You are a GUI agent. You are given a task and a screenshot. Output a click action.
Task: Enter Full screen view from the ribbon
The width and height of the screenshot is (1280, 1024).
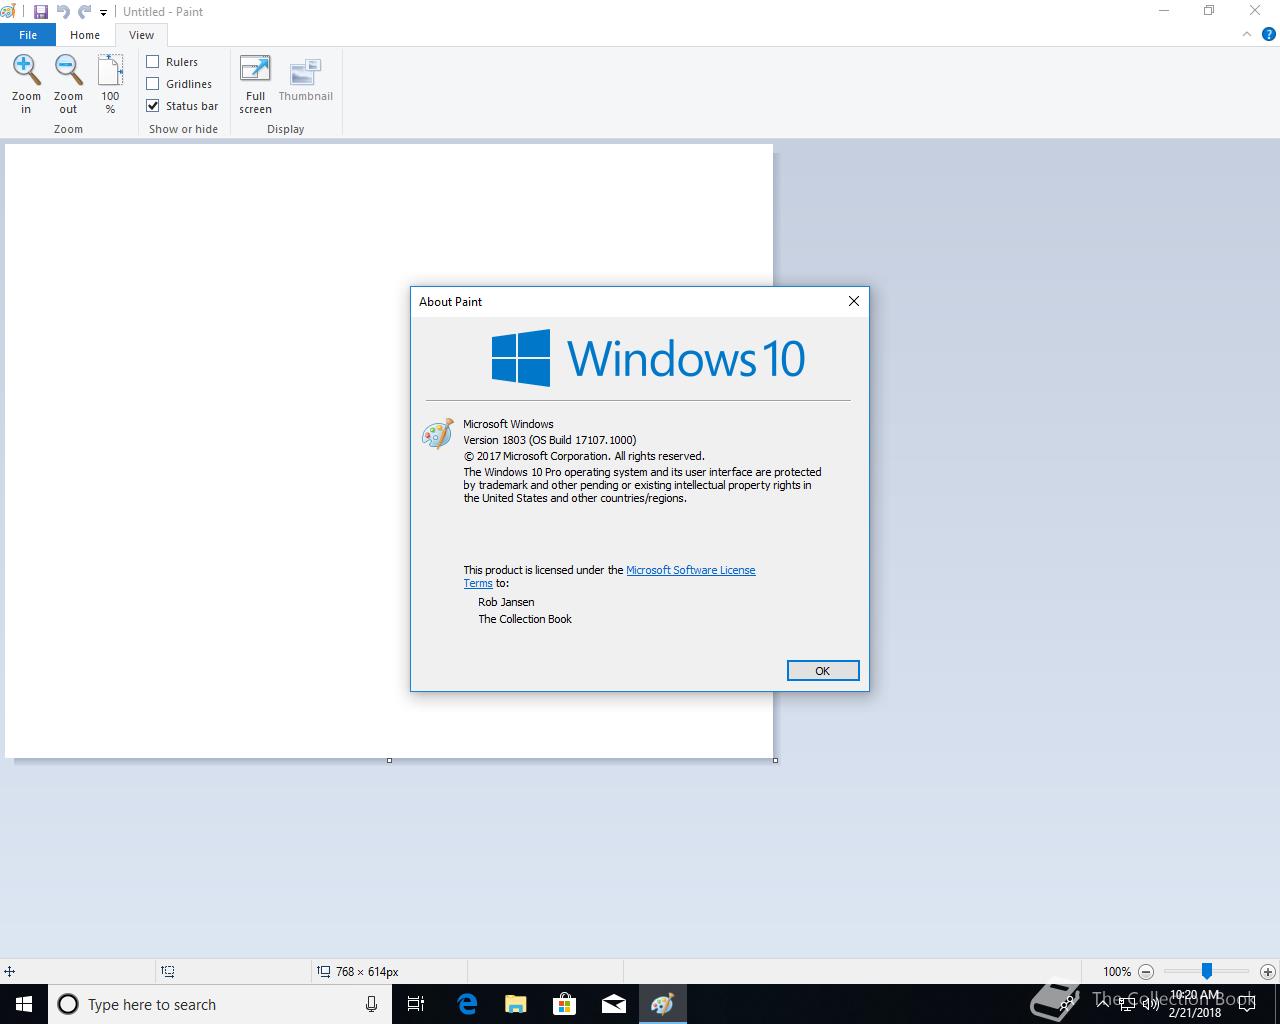tap(255, 70)
